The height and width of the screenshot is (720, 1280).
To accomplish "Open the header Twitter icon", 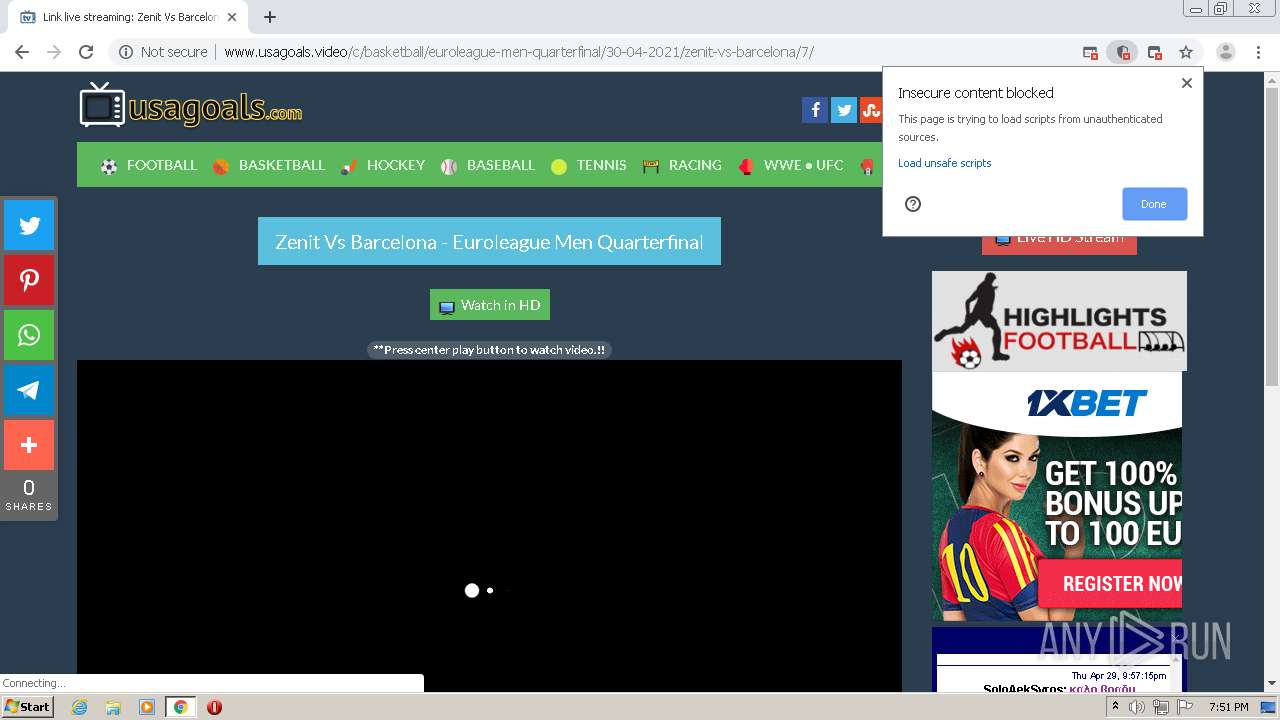I will pos(843,110).
